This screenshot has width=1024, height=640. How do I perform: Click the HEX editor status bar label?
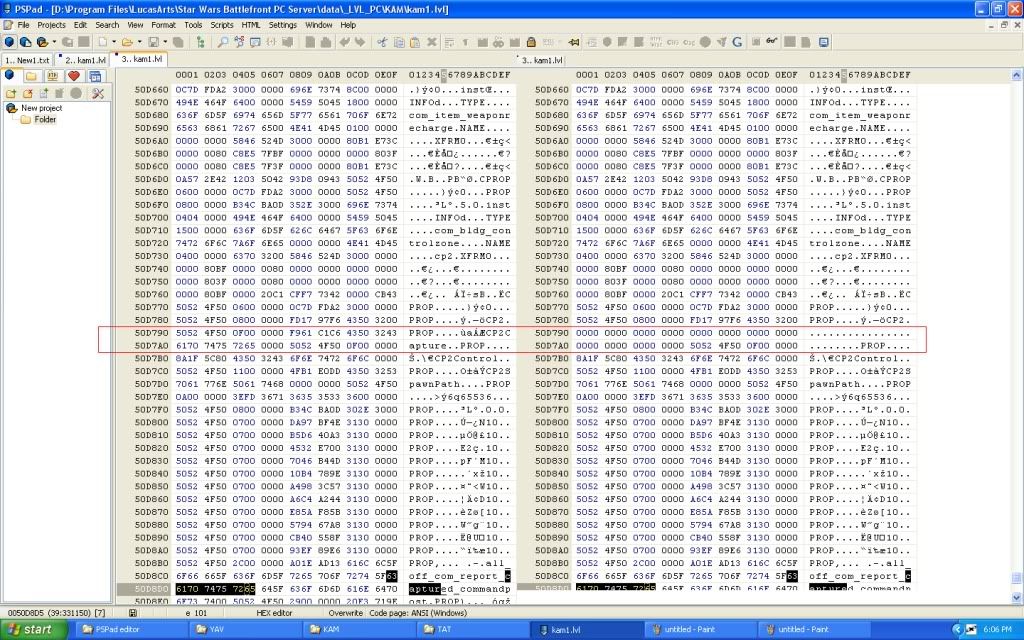274,613
